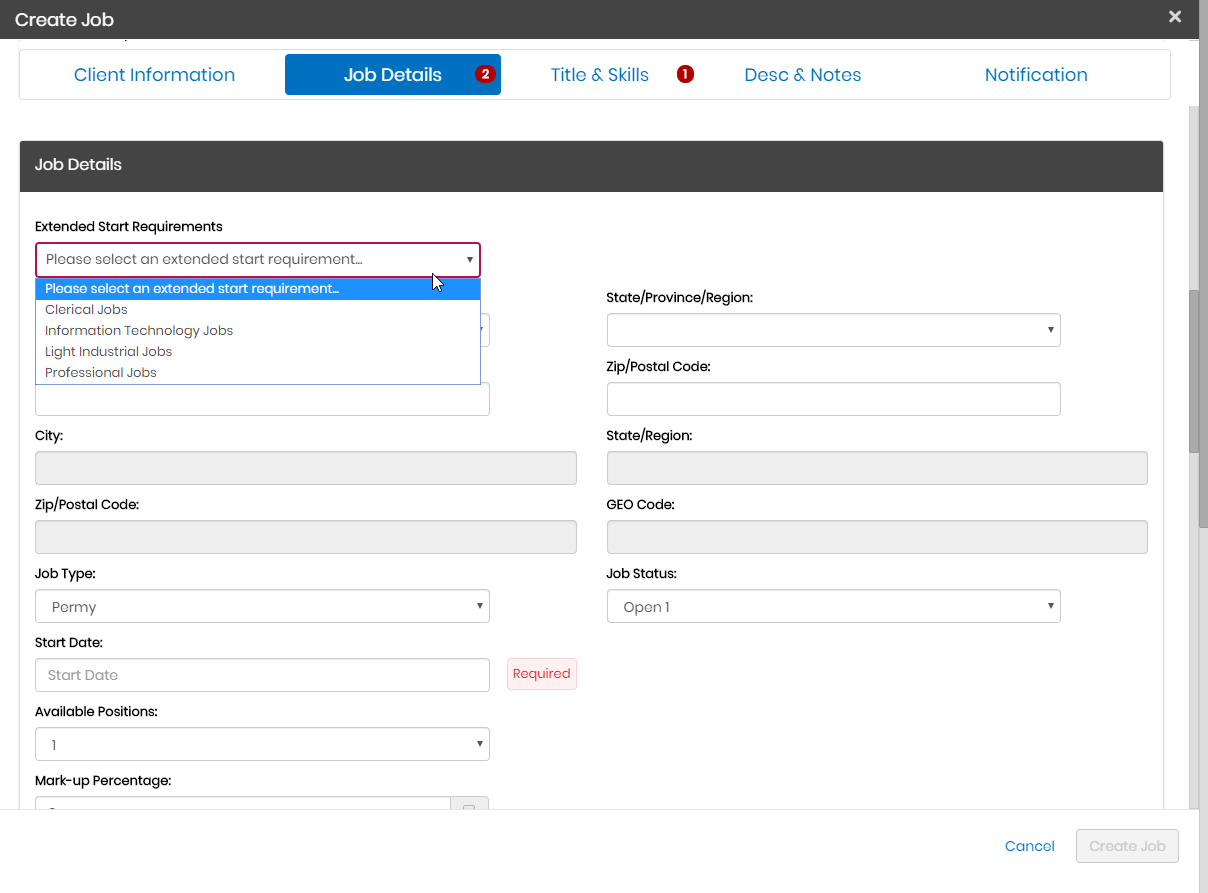The image size is (1208, 893).
Task: Choose Light Industrial Jobs option
Action: click(x=258, y=352)
